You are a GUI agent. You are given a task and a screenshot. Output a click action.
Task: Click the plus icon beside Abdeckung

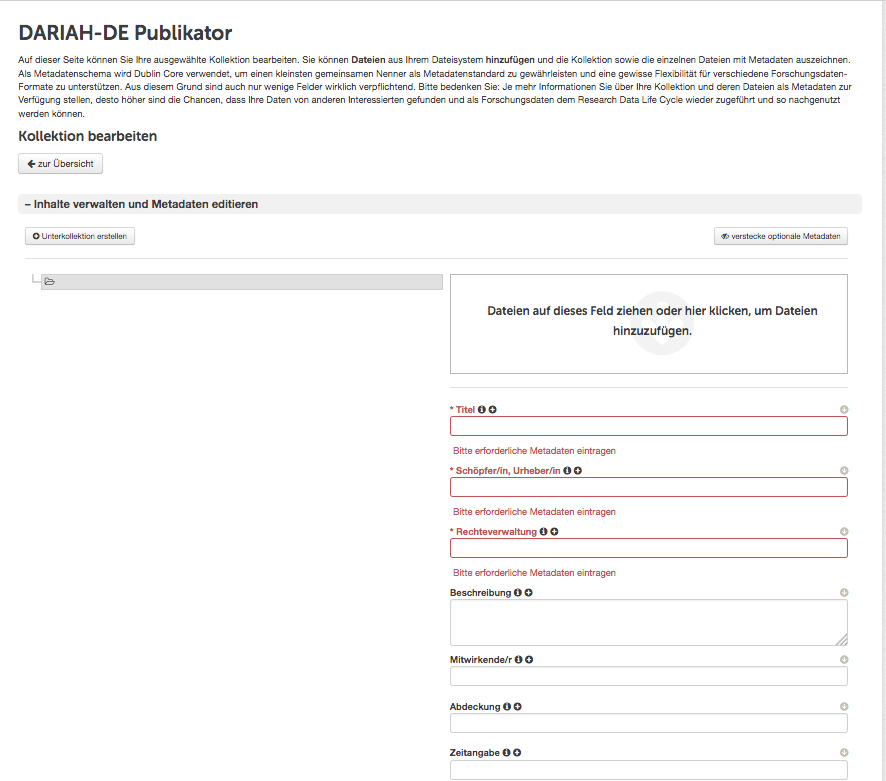coord(518,706)
